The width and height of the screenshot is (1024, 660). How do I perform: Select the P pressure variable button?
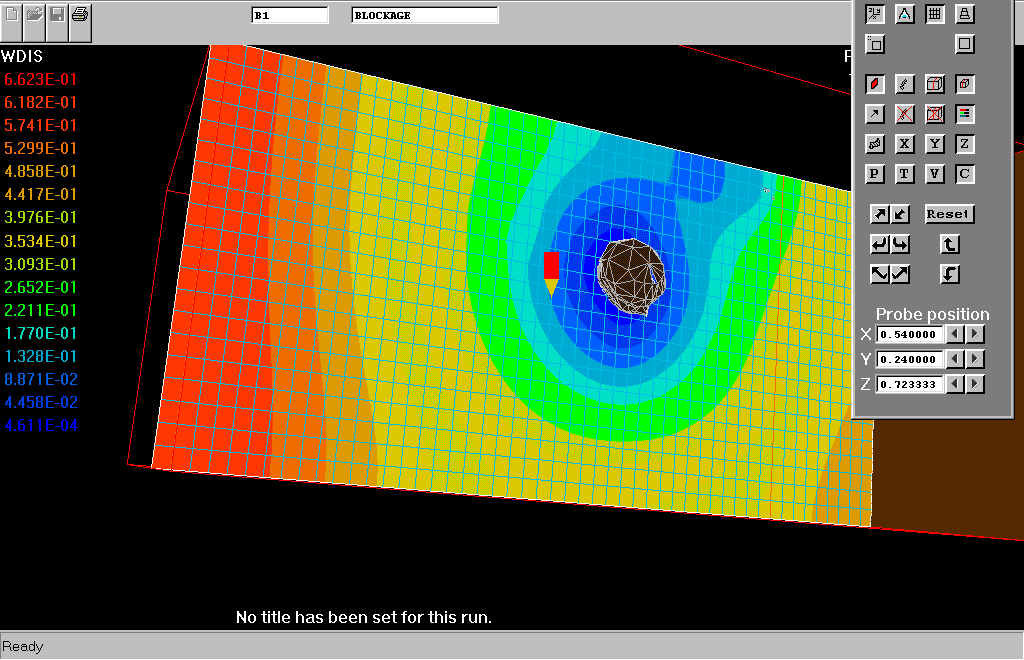(x=875, y=174)
